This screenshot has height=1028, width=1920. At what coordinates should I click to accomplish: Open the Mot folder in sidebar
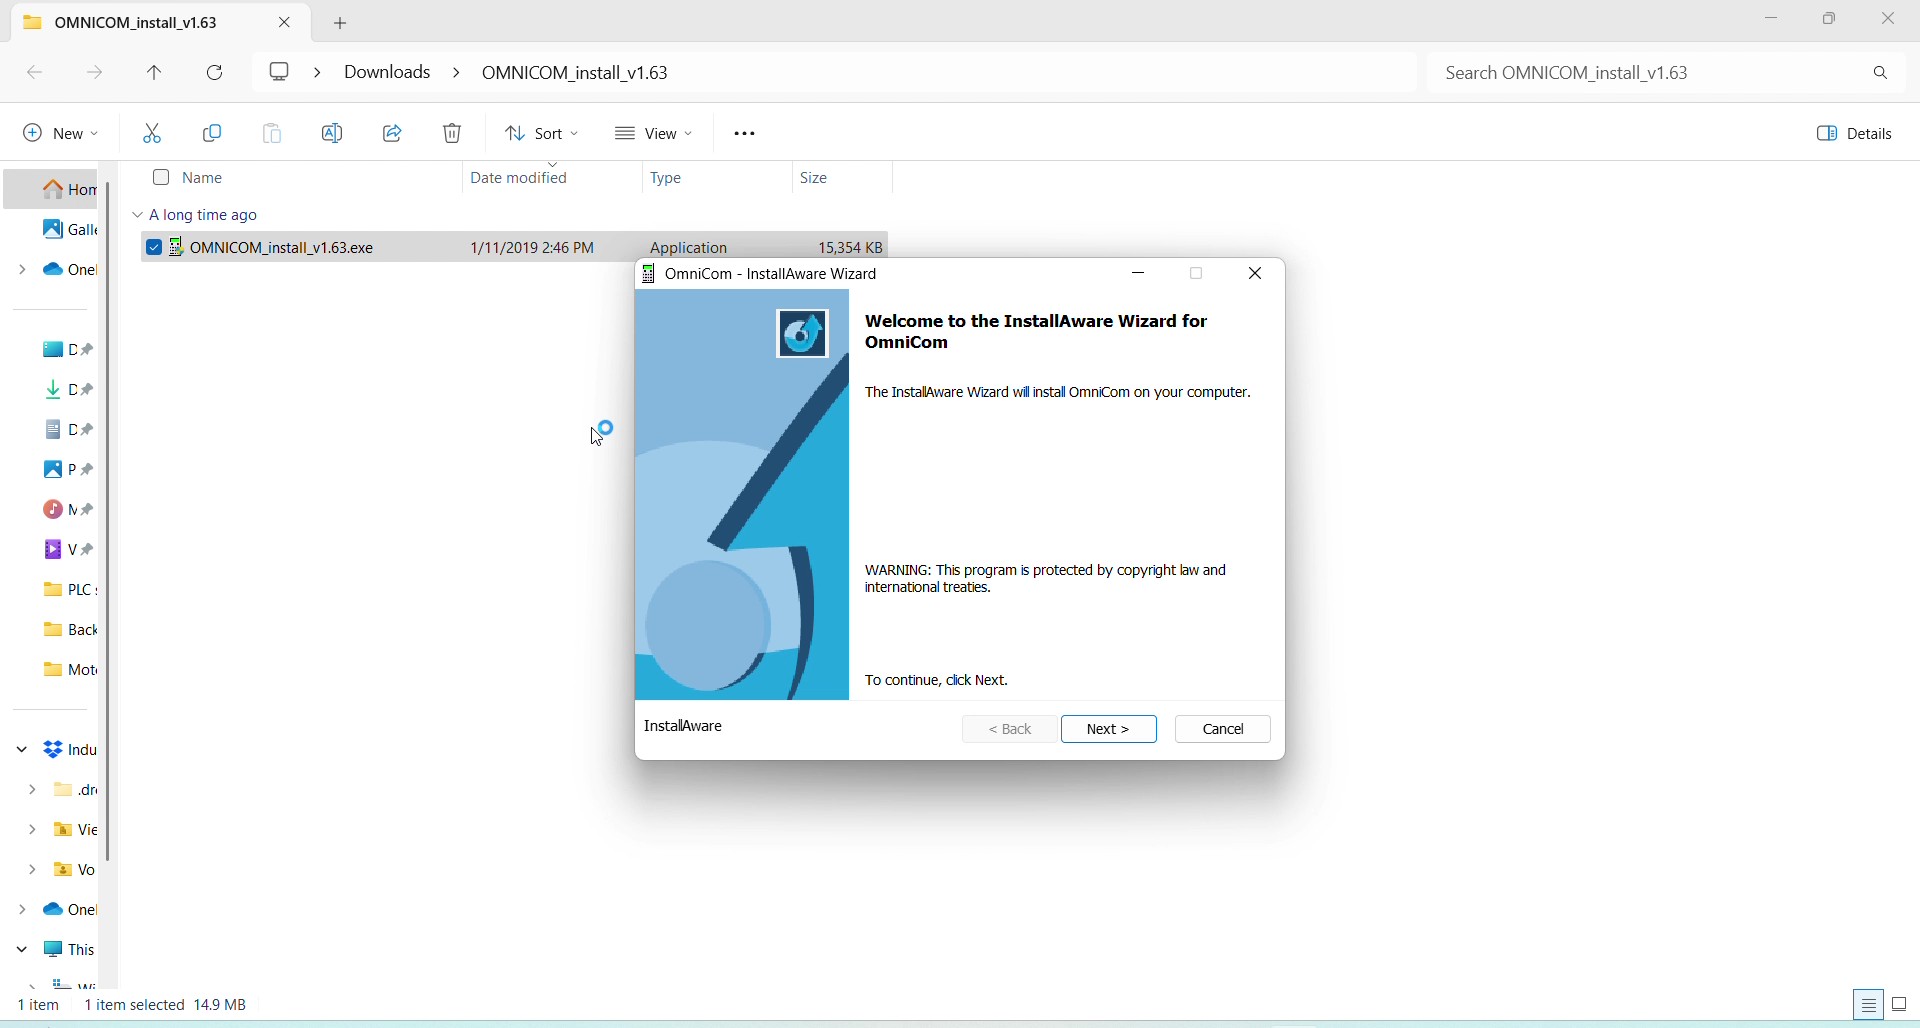[x=68, y=670]
